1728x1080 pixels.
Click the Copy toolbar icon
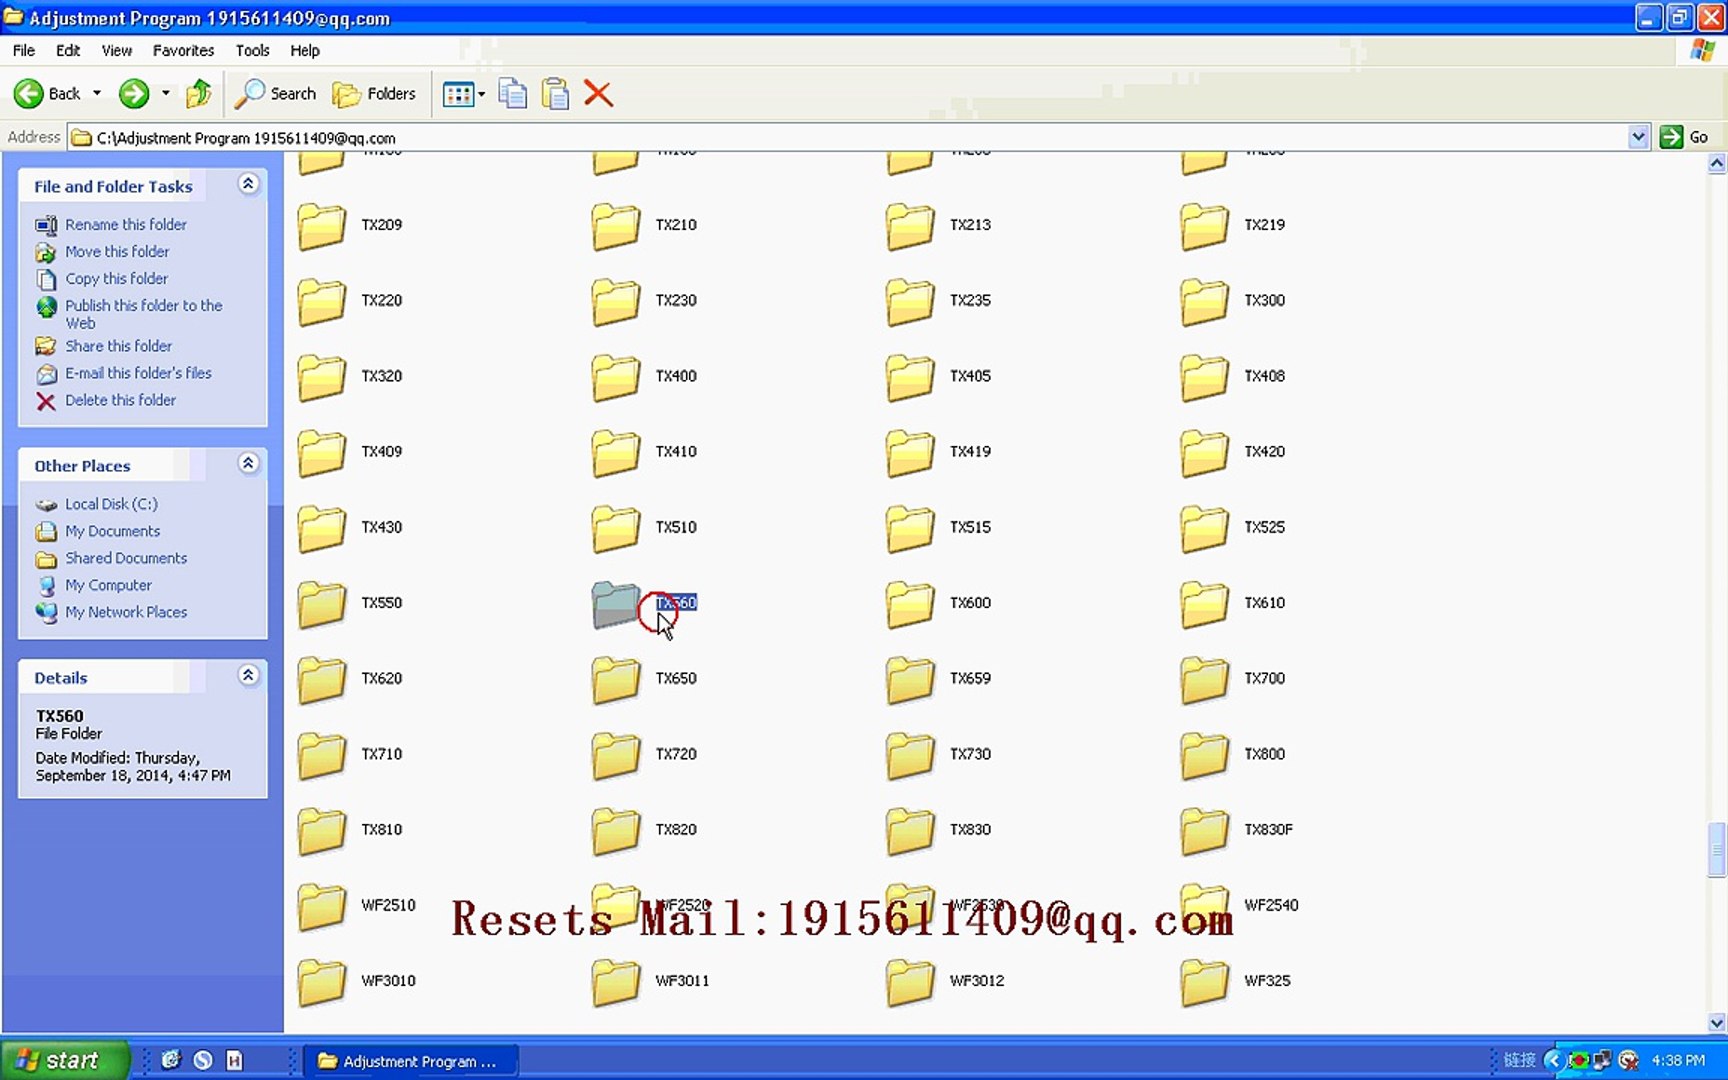click(x=512, y=94)
